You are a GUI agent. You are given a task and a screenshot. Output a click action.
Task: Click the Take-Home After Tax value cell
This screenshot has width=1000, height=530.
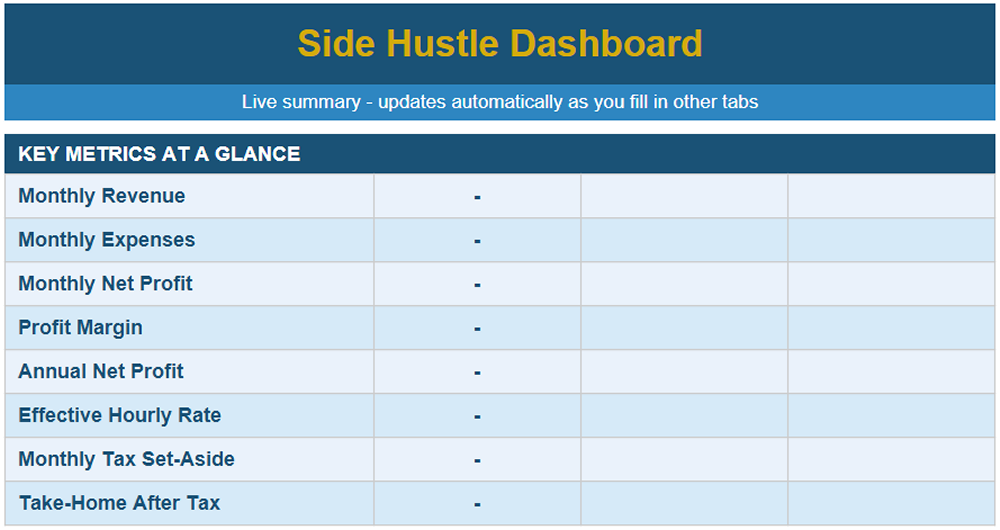477,503
